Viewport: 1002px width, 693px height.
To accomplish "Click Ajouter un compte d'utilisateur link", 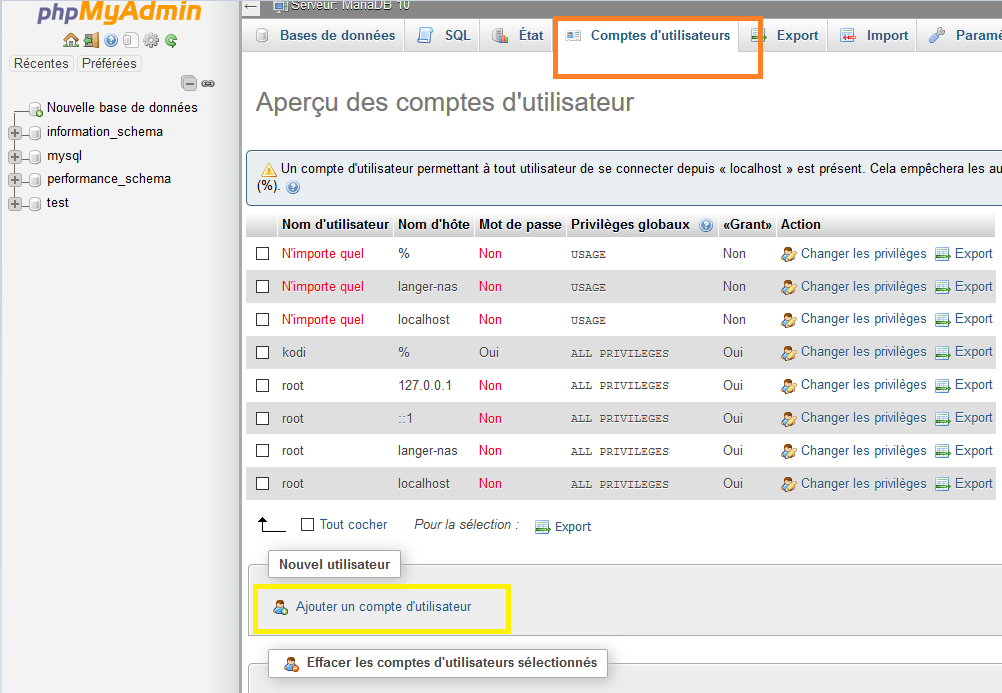I will point(383,607).
